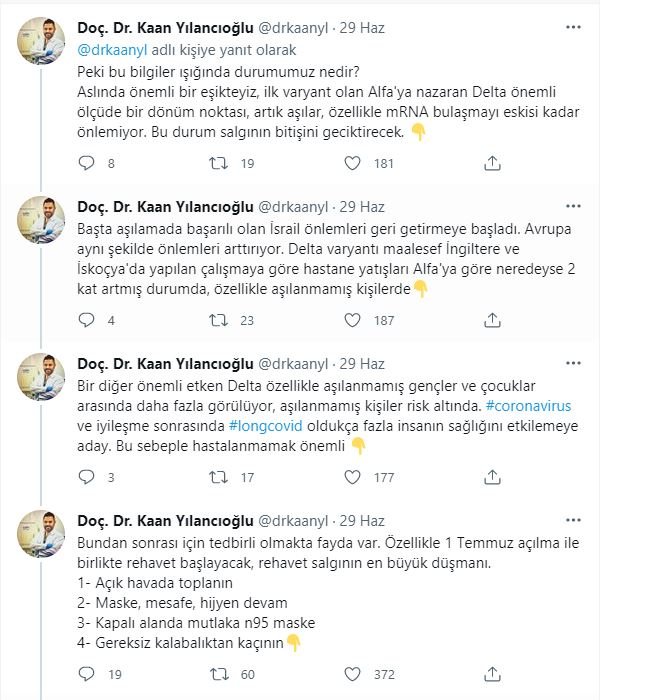Retweet the tweet with 60 retweets
Image resolution: width=652 pixels, height=700 pixels.
pos(218,674)
